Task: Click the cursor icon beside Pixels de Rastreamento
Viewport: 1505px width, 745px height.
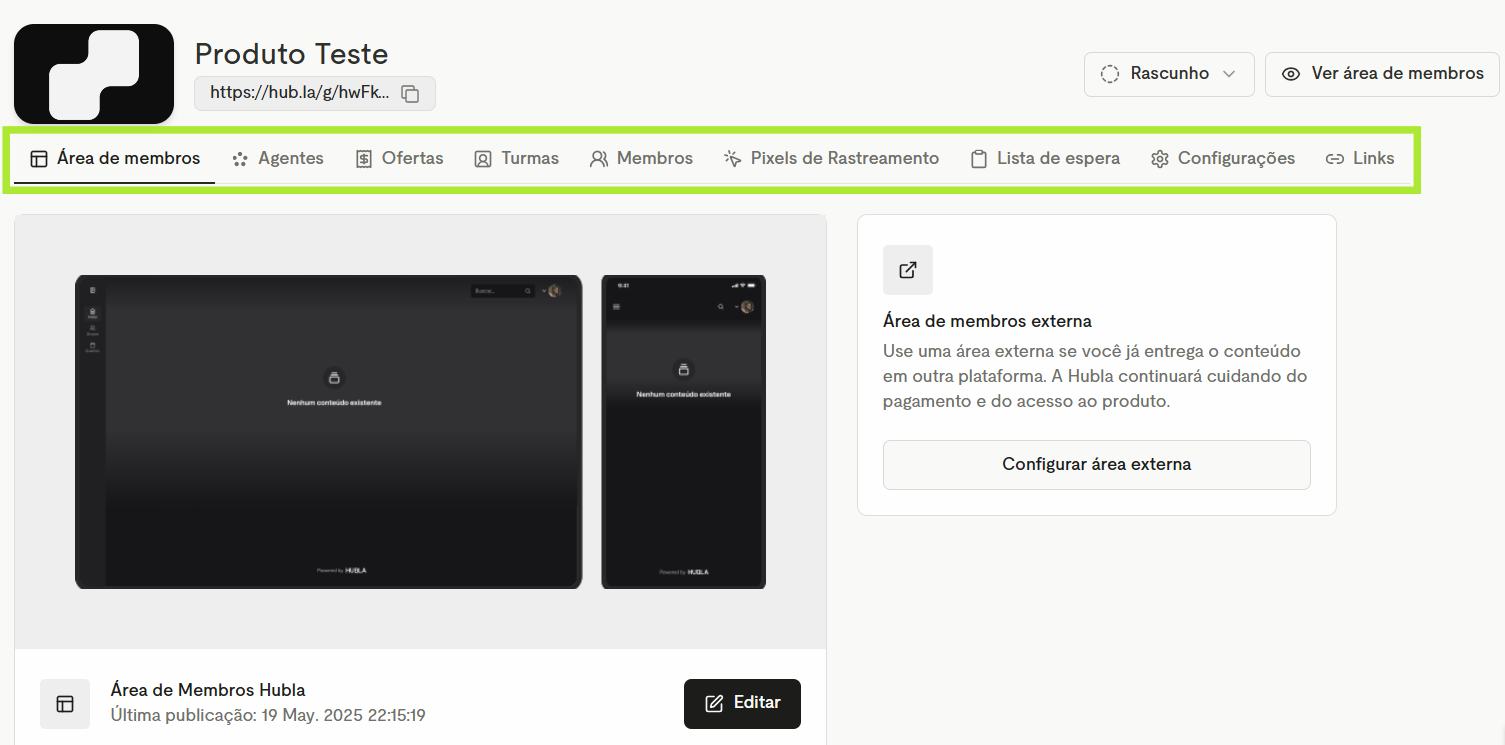Action: coord(733,159)
